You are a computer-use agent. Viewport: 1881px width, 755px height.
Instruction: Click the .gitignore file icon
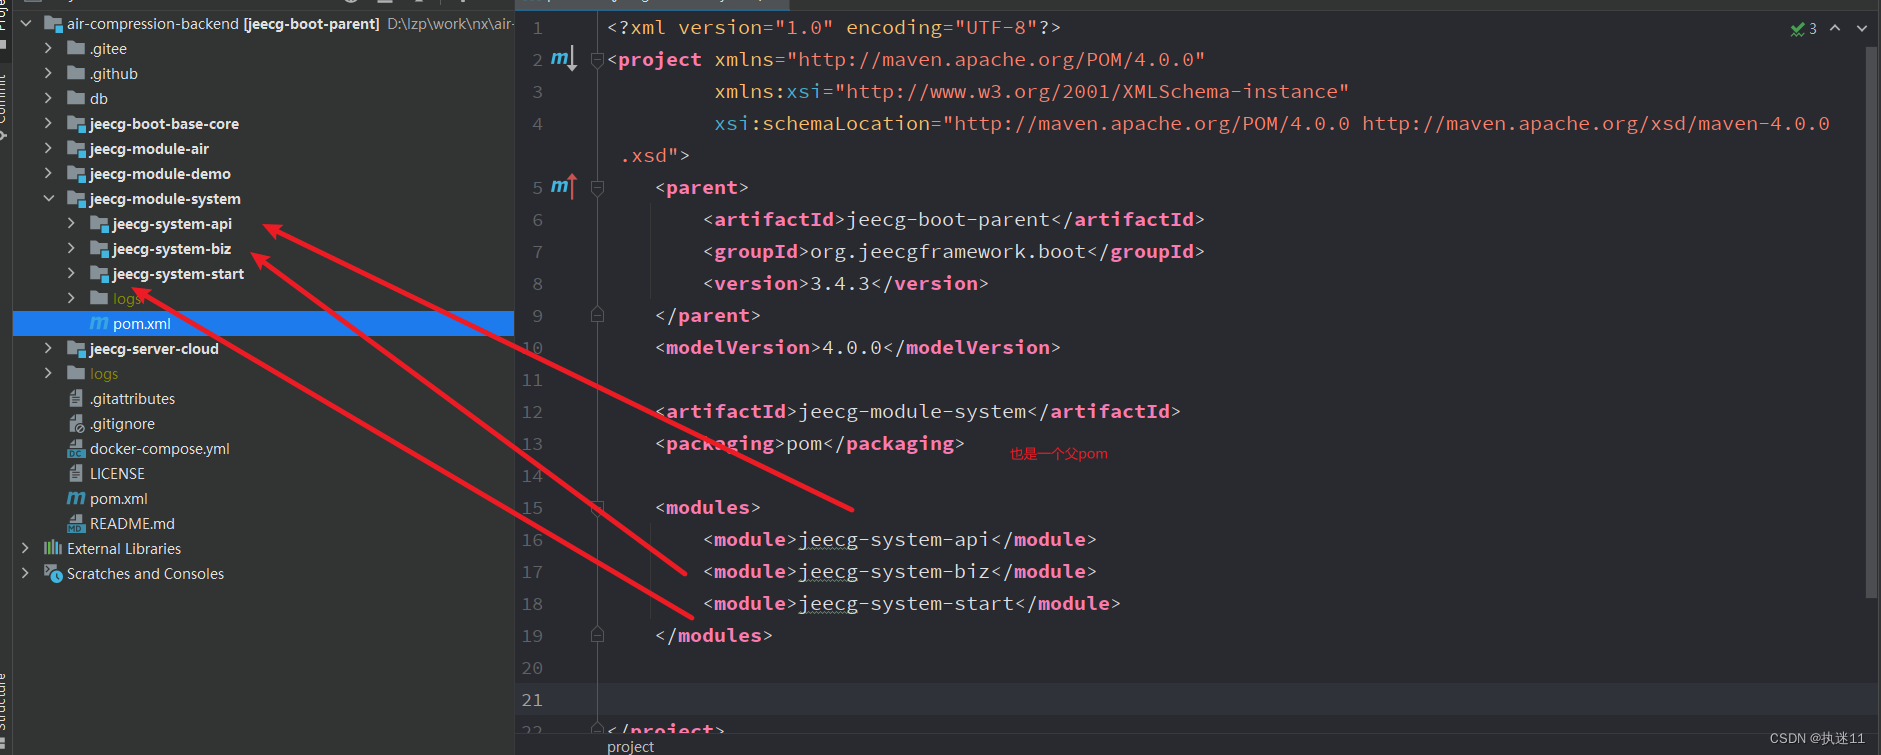(76, 423)
